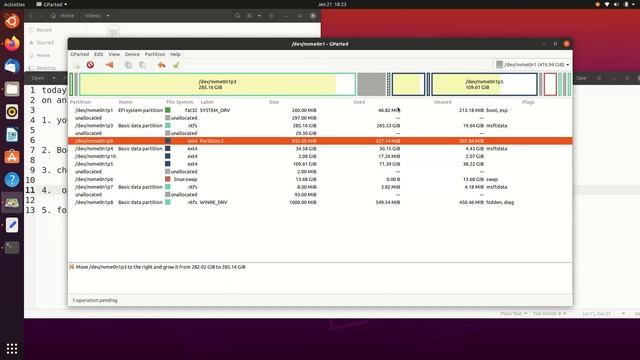
Task: Click the green fat32 color swatch
Action: [168, 110]
